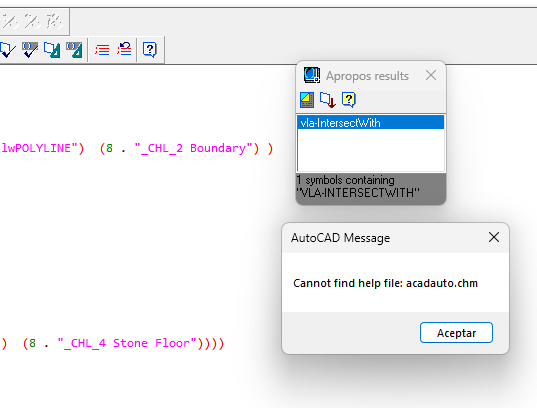Screen dimensions: 537x408
Task: Click the Help icon in Apropos results
Action: (349, 100)
